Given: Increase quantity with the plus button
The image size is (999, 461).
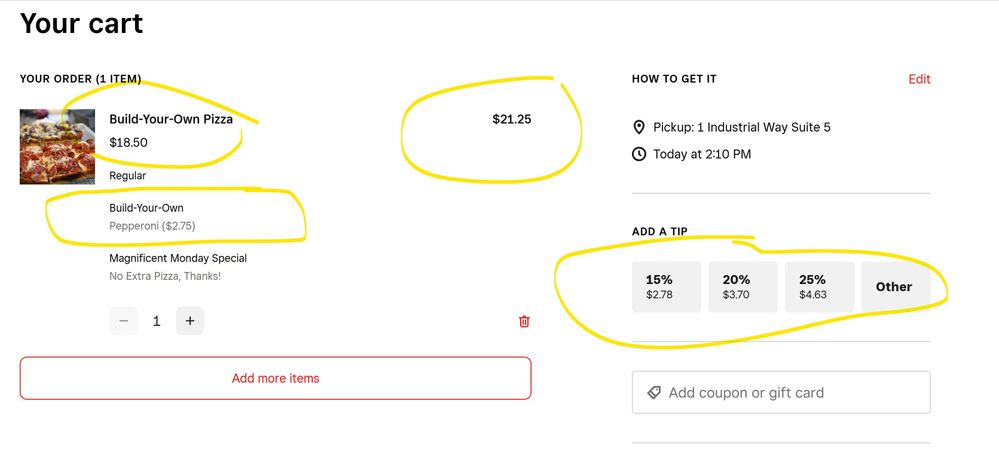Looking at the screenshot, I should click(190, 321).
